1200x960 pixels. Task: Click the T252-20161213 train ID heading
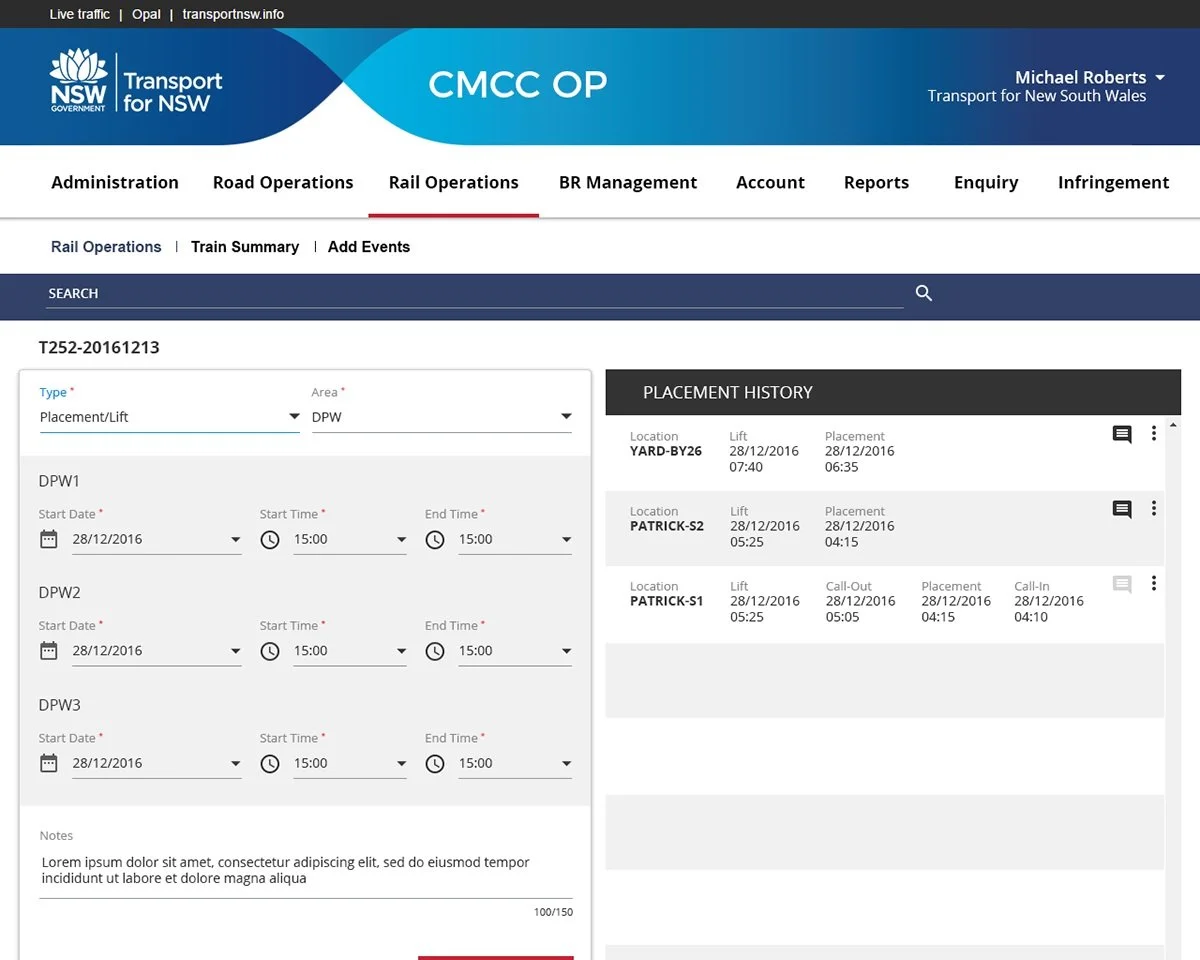tap(99, 348)
